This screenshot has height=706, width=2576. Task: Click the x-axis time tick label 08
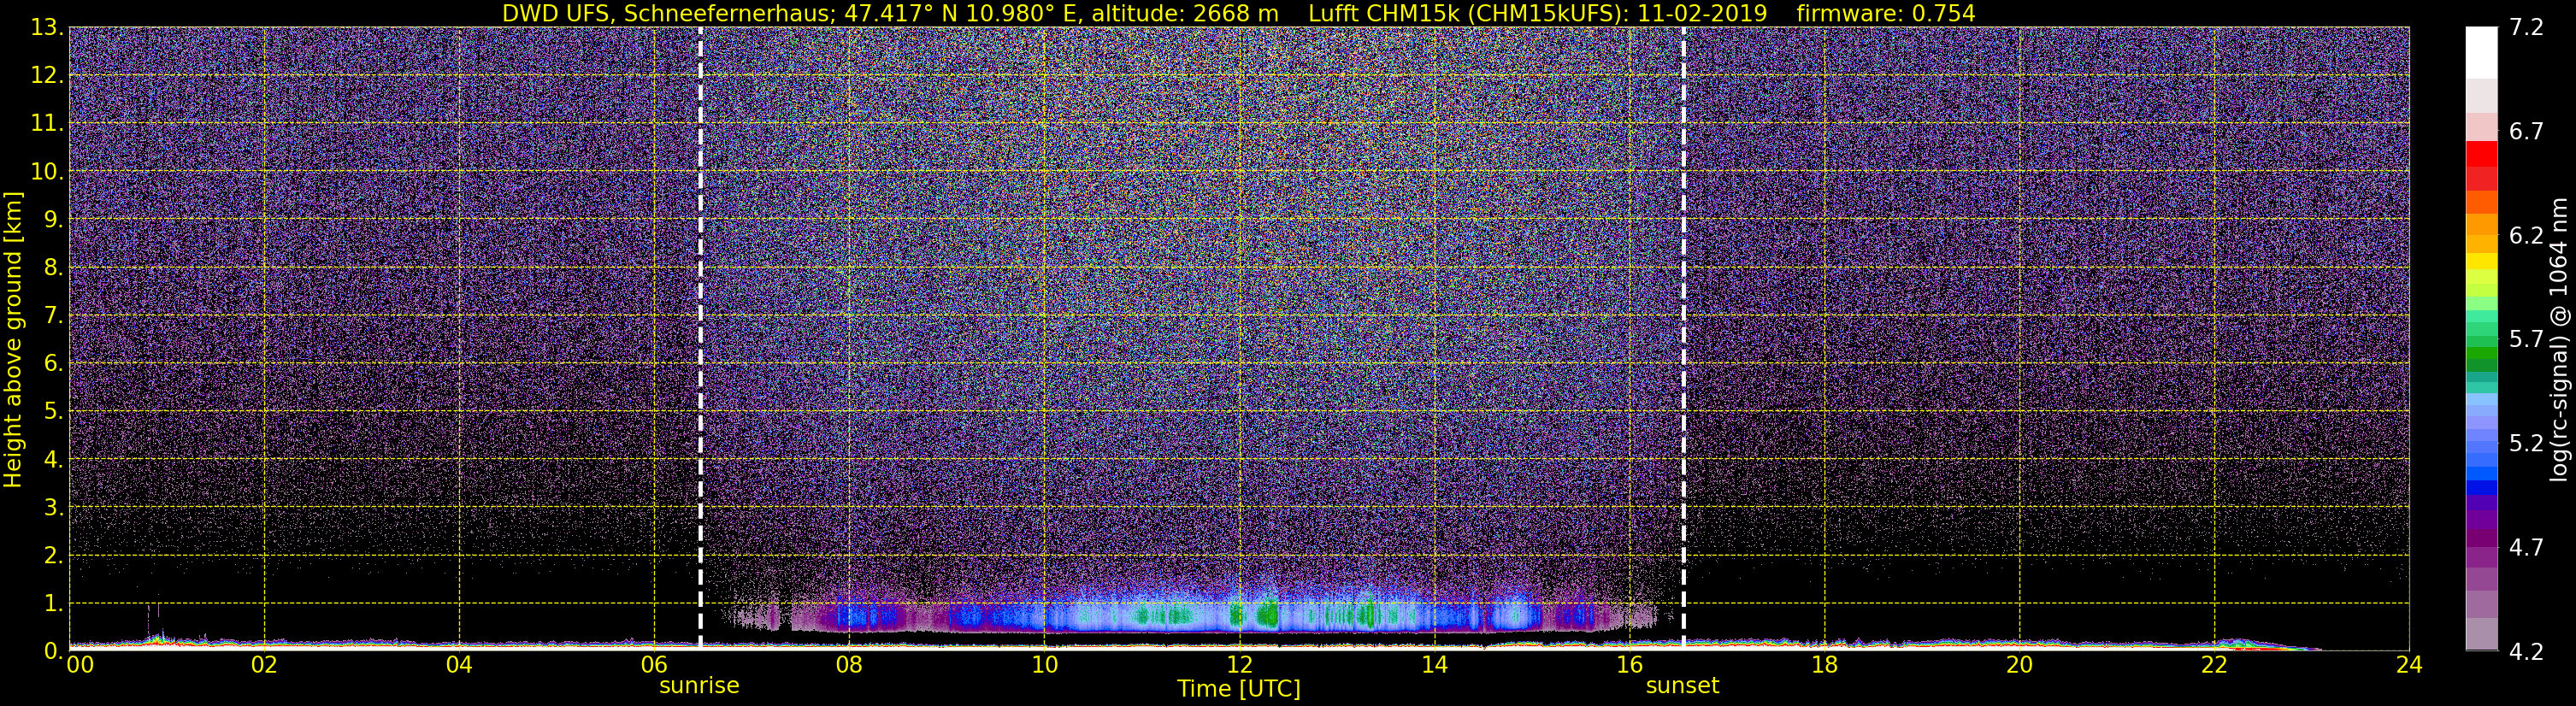coord(849,667)
